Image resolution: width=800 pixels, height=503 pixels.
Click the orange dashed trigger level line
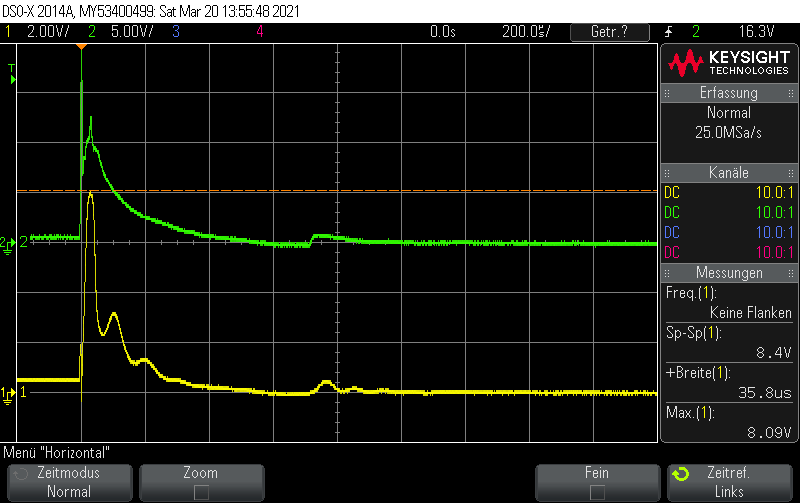coord(337,191)
